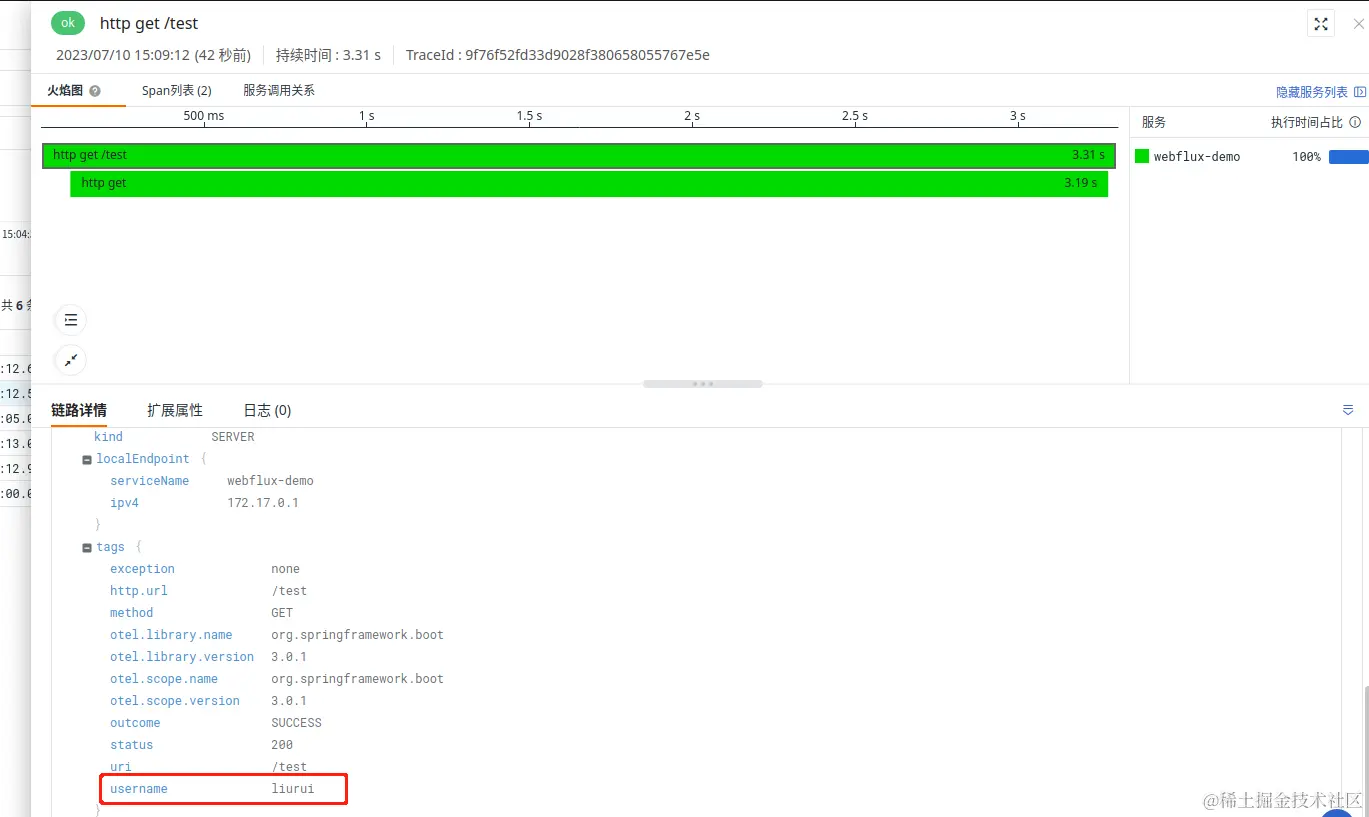Switch to the 火焰图 tab
Image resolution: width=1369 pixels, height=817 pixels.
(x=65, y=90)
